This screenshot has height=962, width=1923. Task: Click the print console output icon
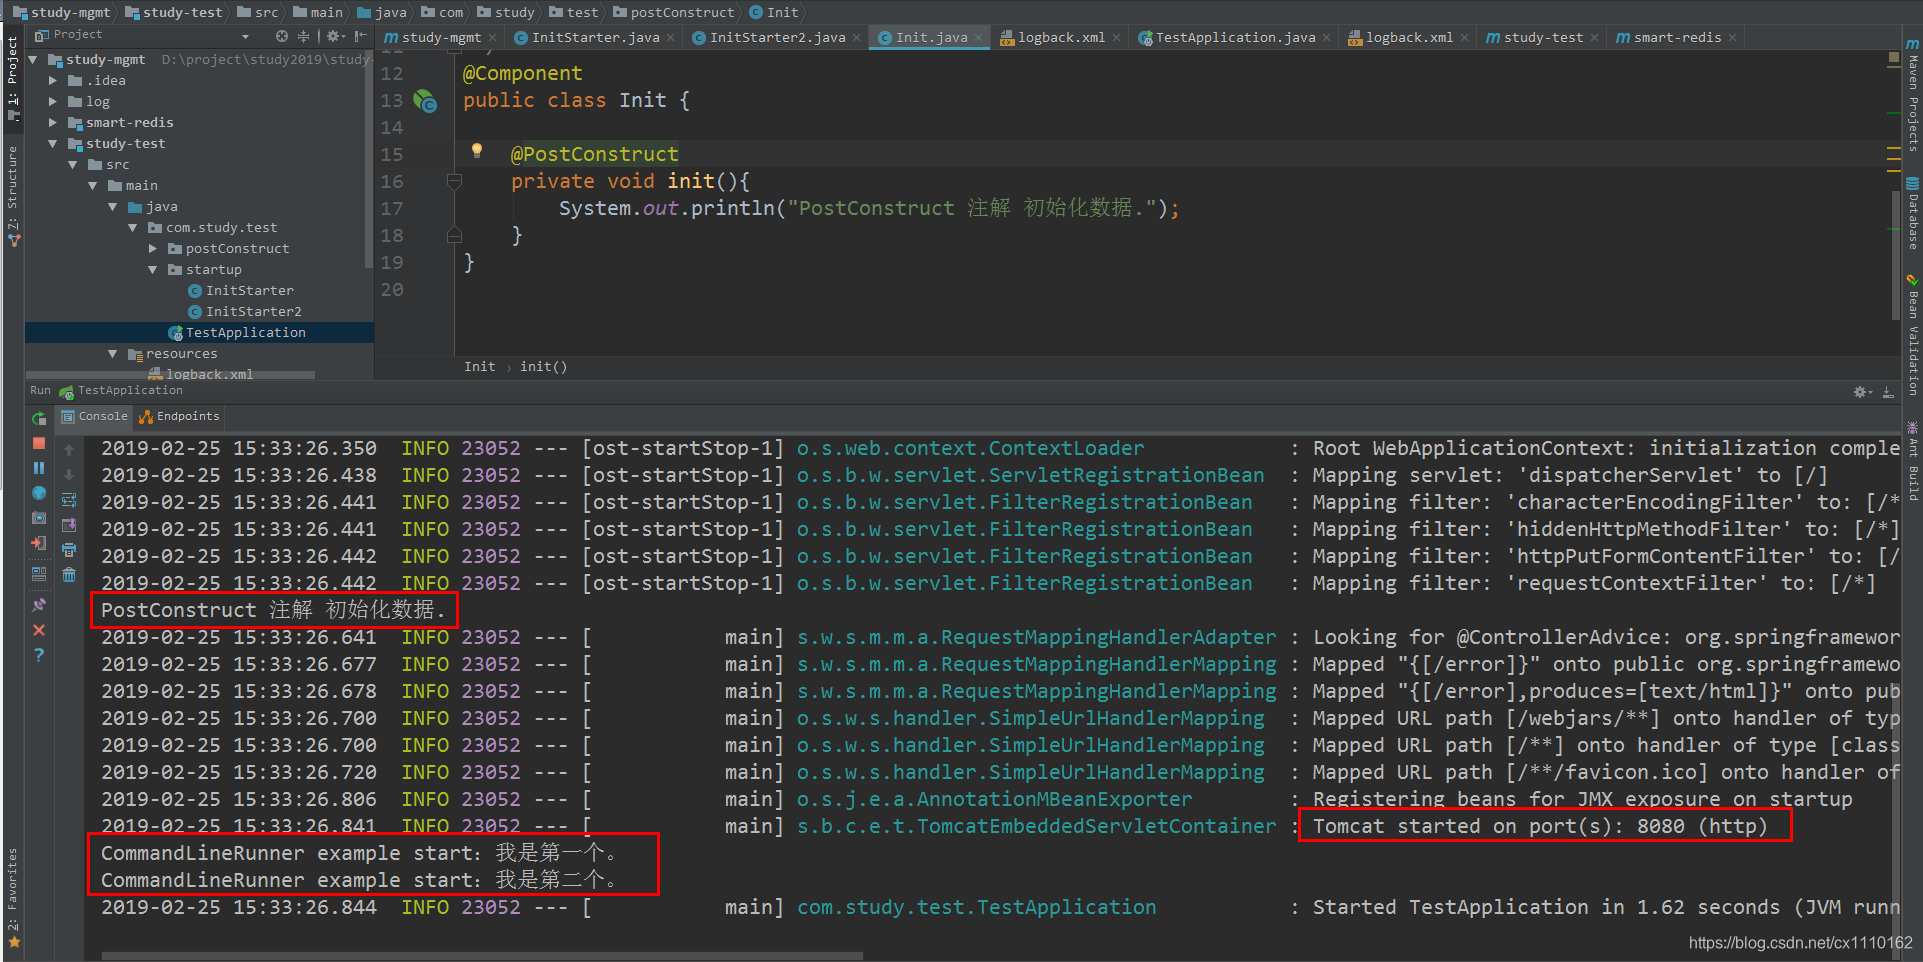point(69,550)
